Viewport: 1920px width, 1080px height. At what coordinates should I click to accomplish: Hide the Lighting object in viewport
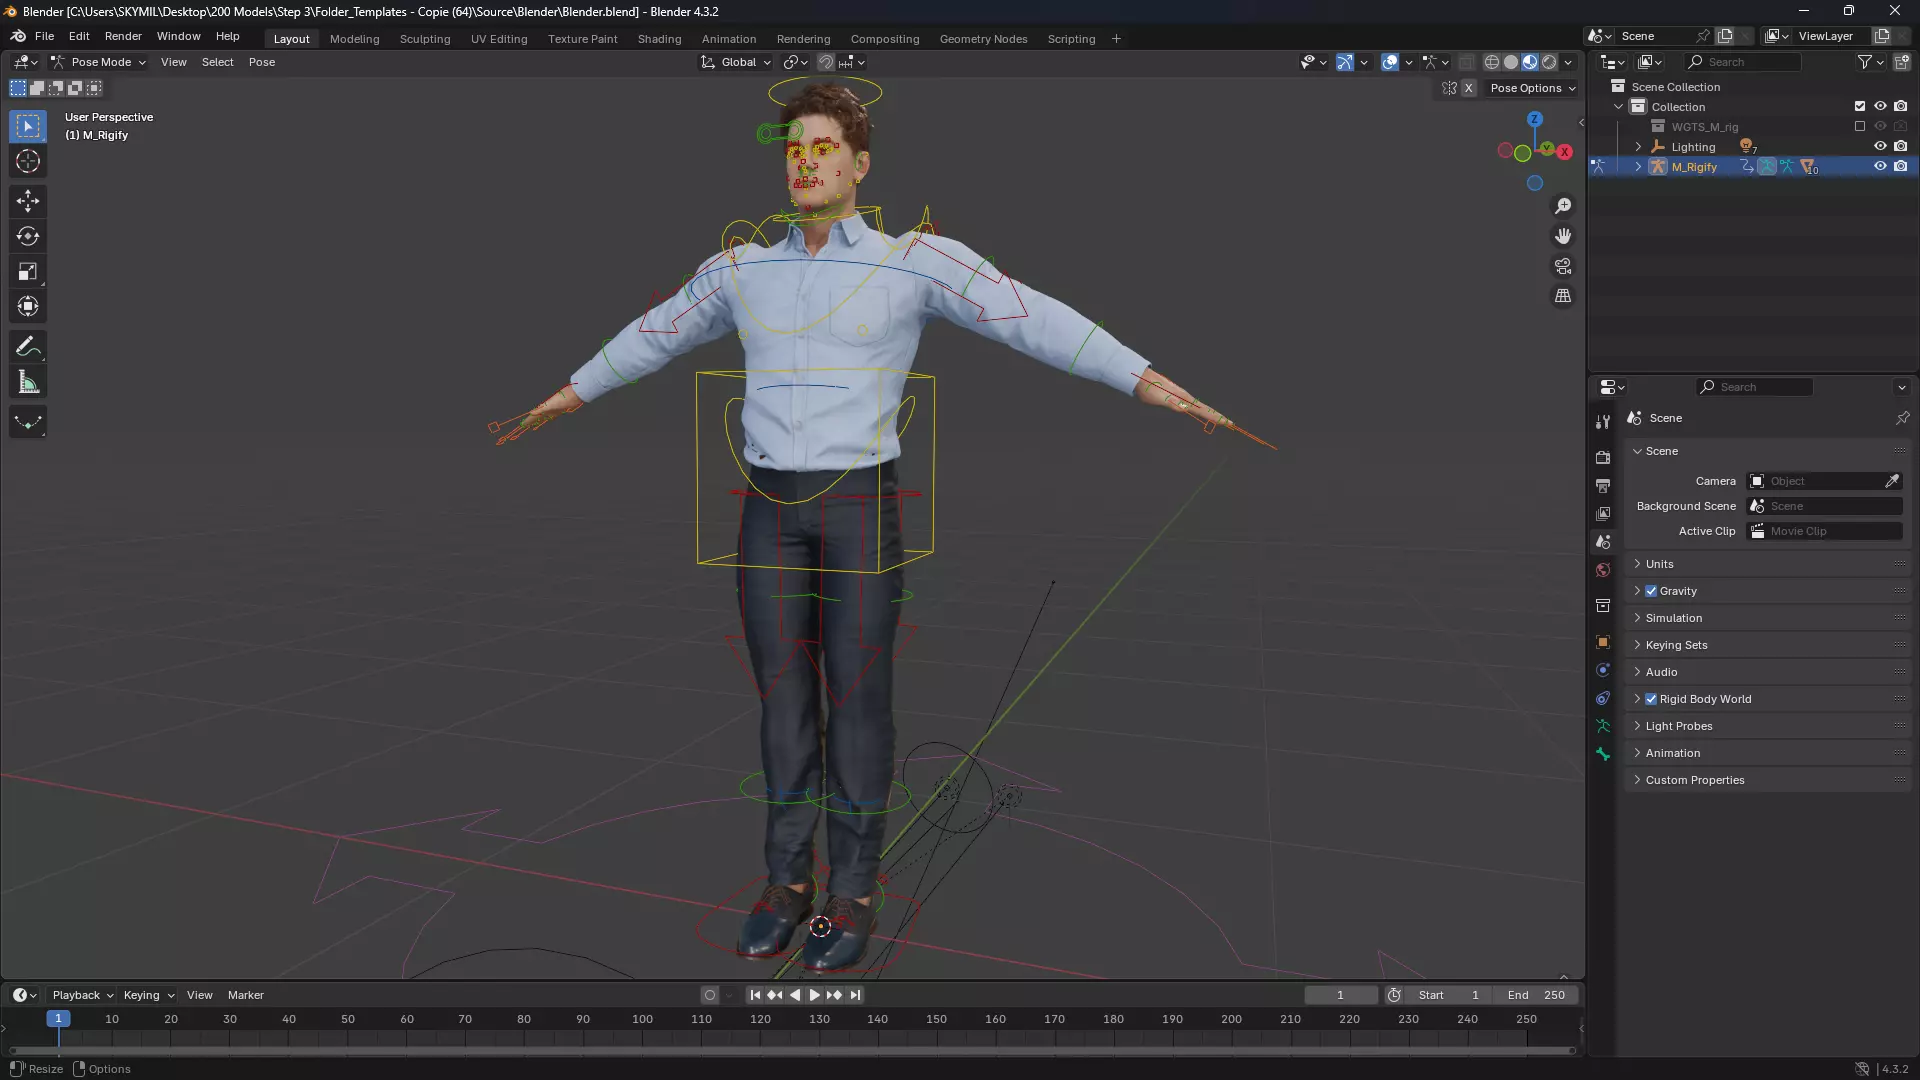tap(1880, 146)
